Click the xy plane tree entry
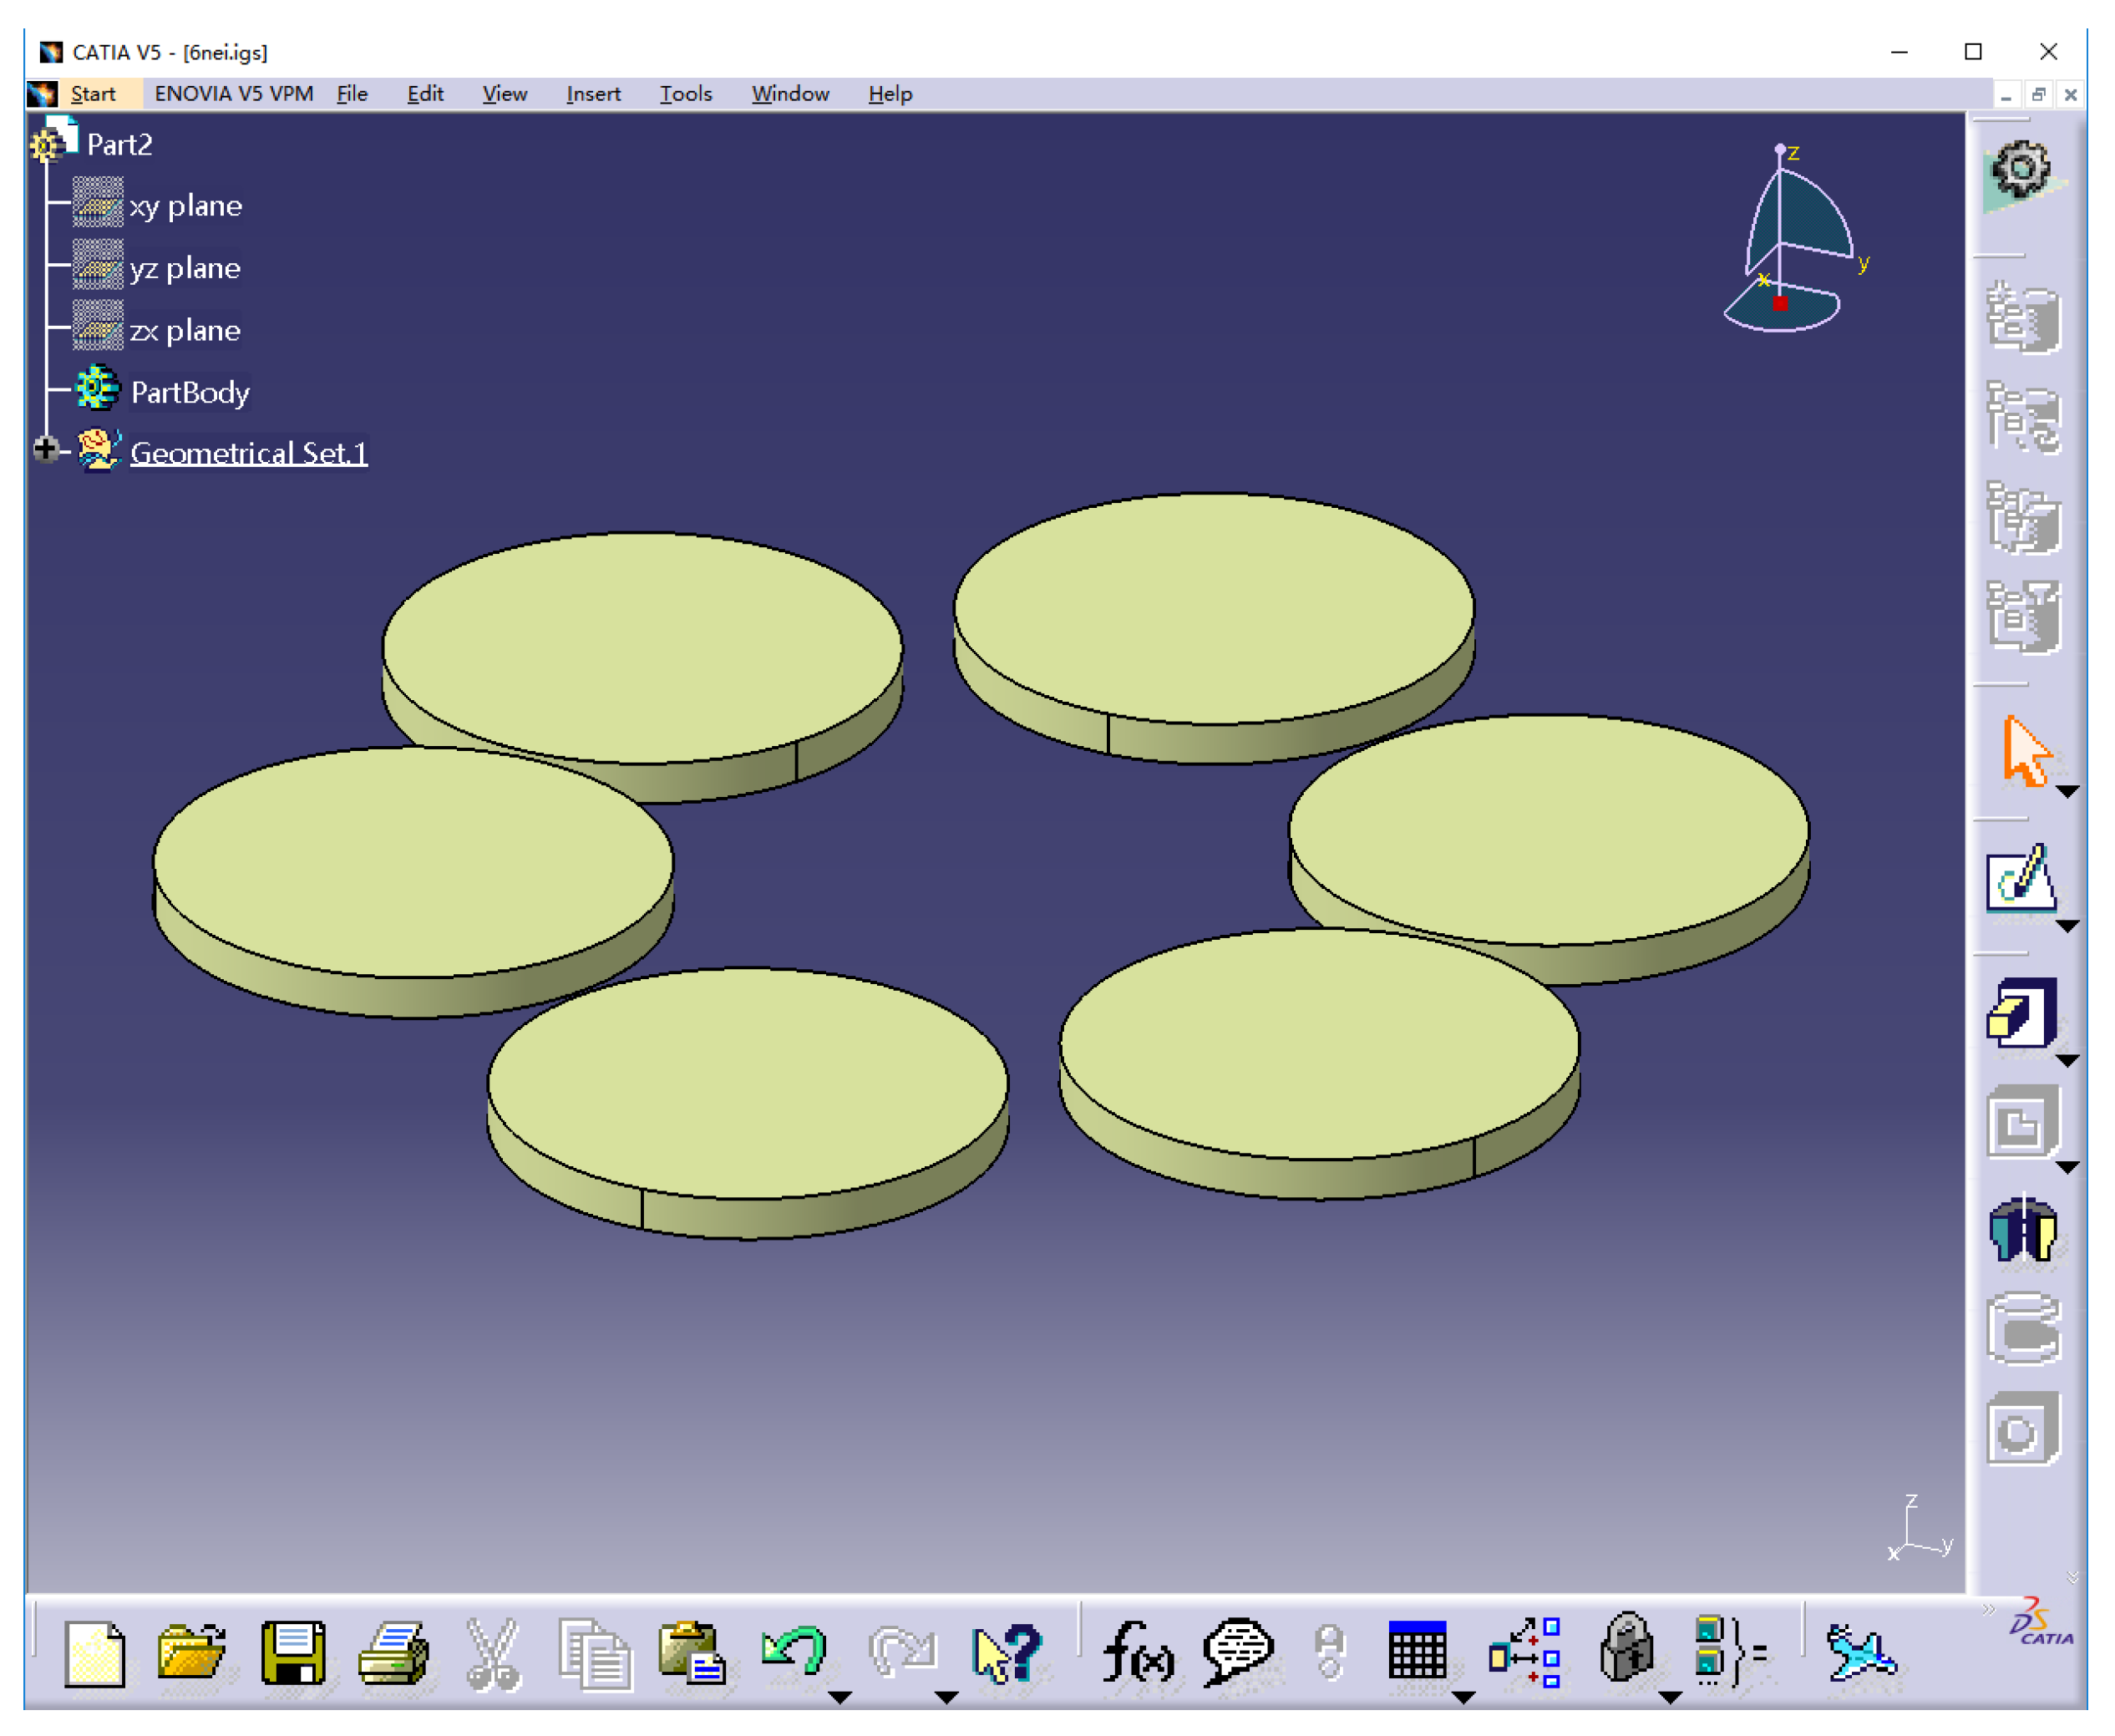 pos(185,206)
